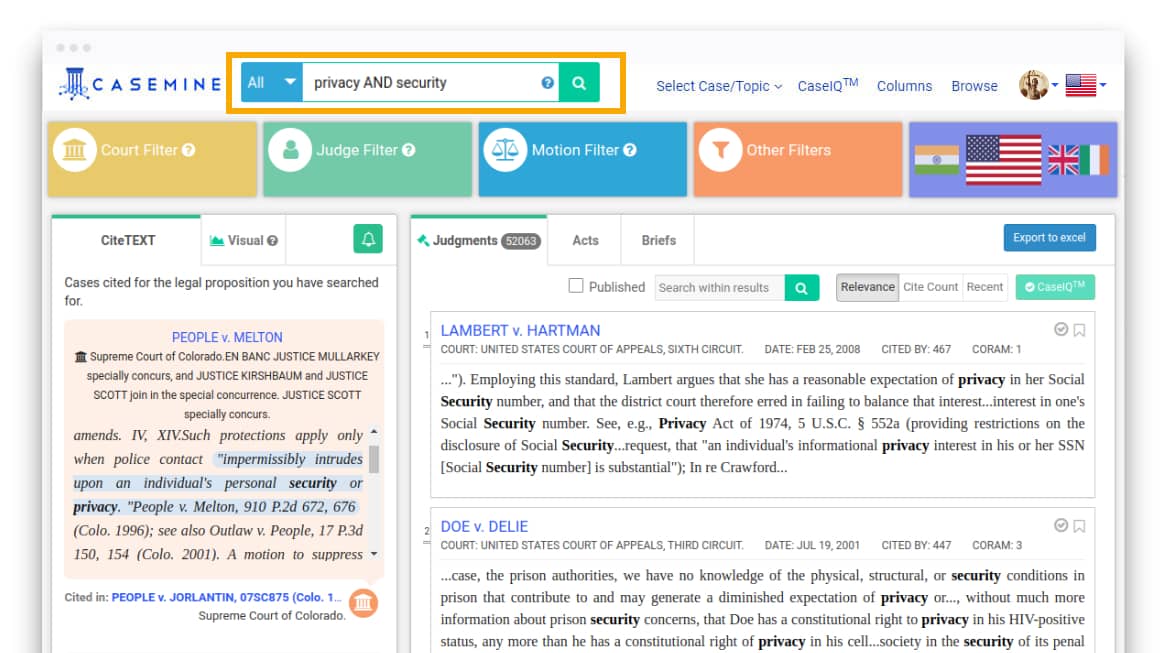Bookmark the LAMBERT v. HARTMAN case
The width and height of the screenshot is (1162, 653).
click(1079, 330)
